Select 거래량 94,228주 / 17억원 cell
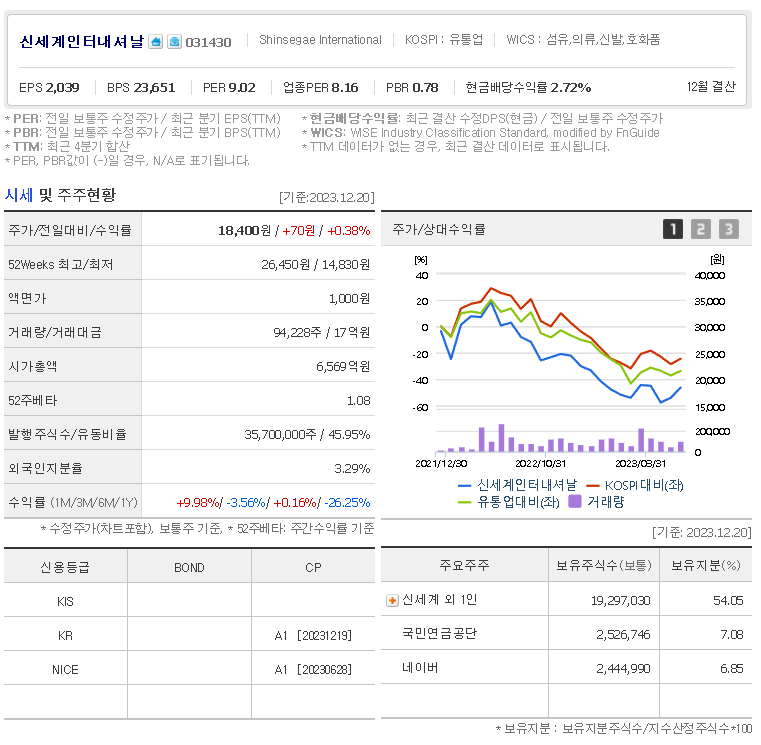The image size is (761, 745). pyautogui.click(x=322, y=332)
